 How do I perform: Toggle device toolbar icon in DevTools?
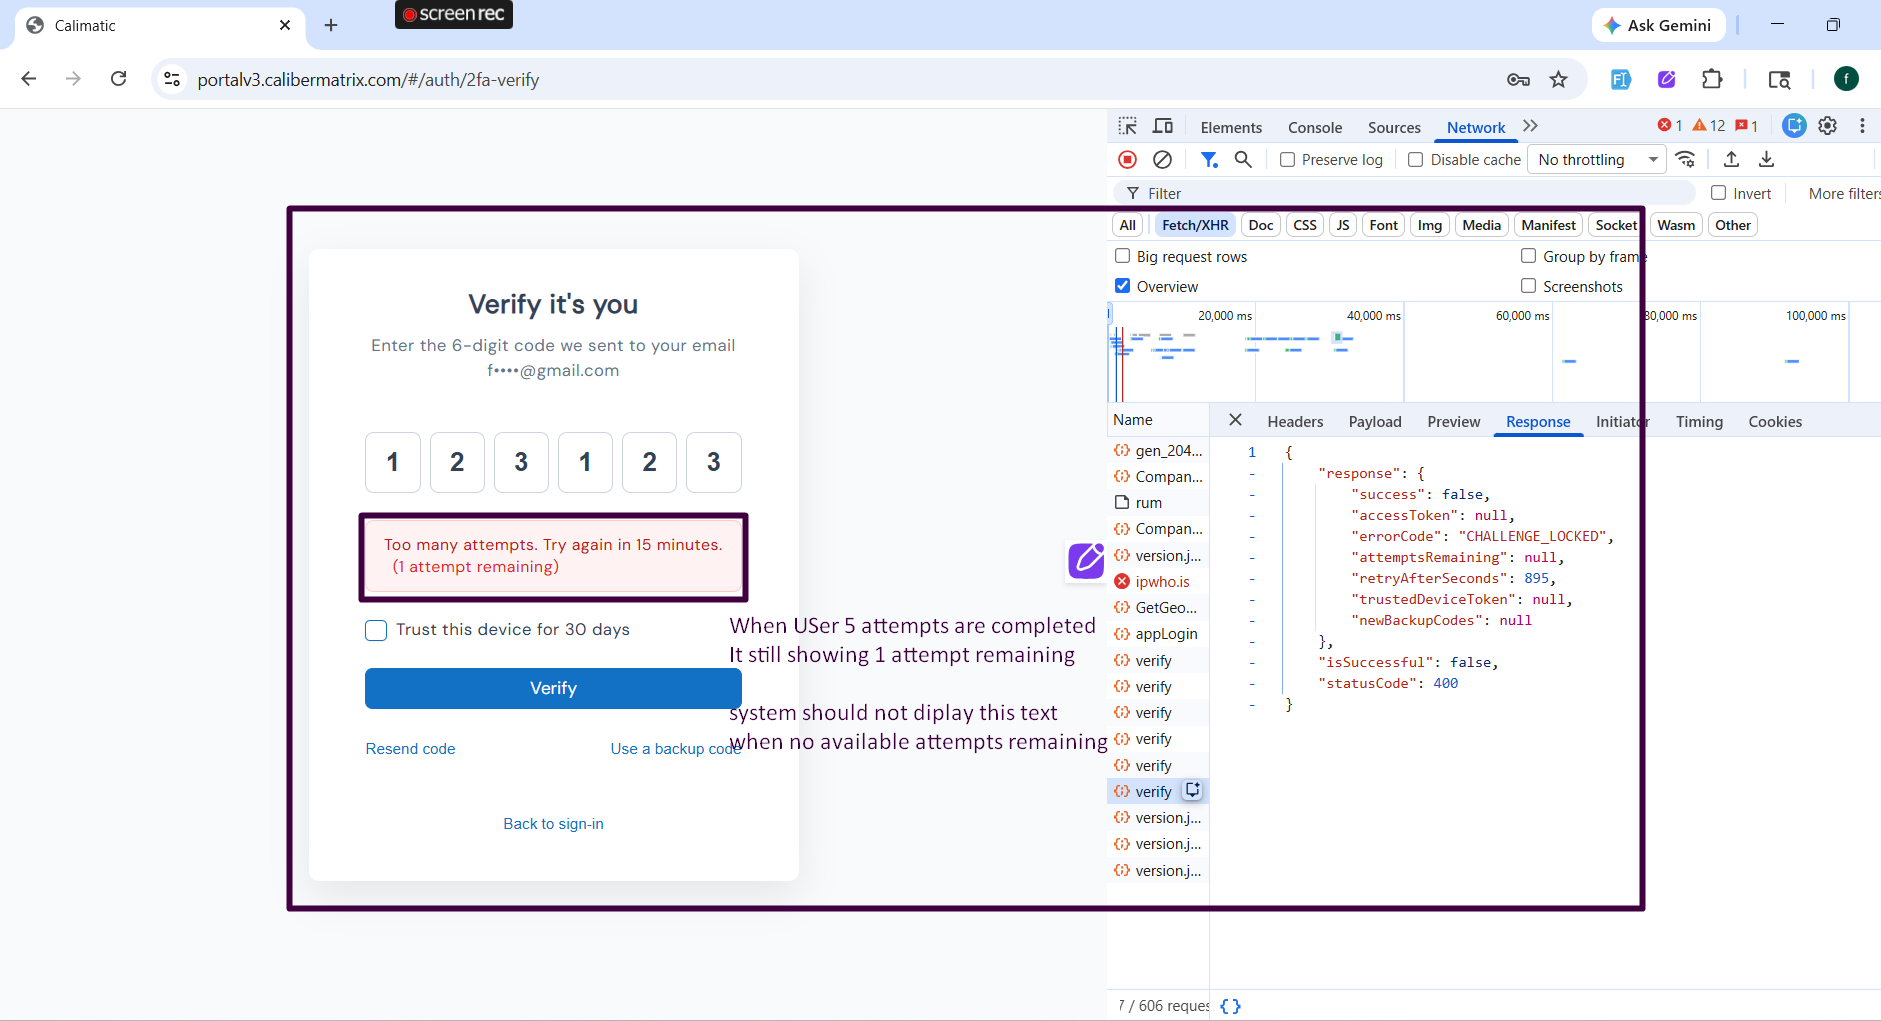(x=1163, y=126)
